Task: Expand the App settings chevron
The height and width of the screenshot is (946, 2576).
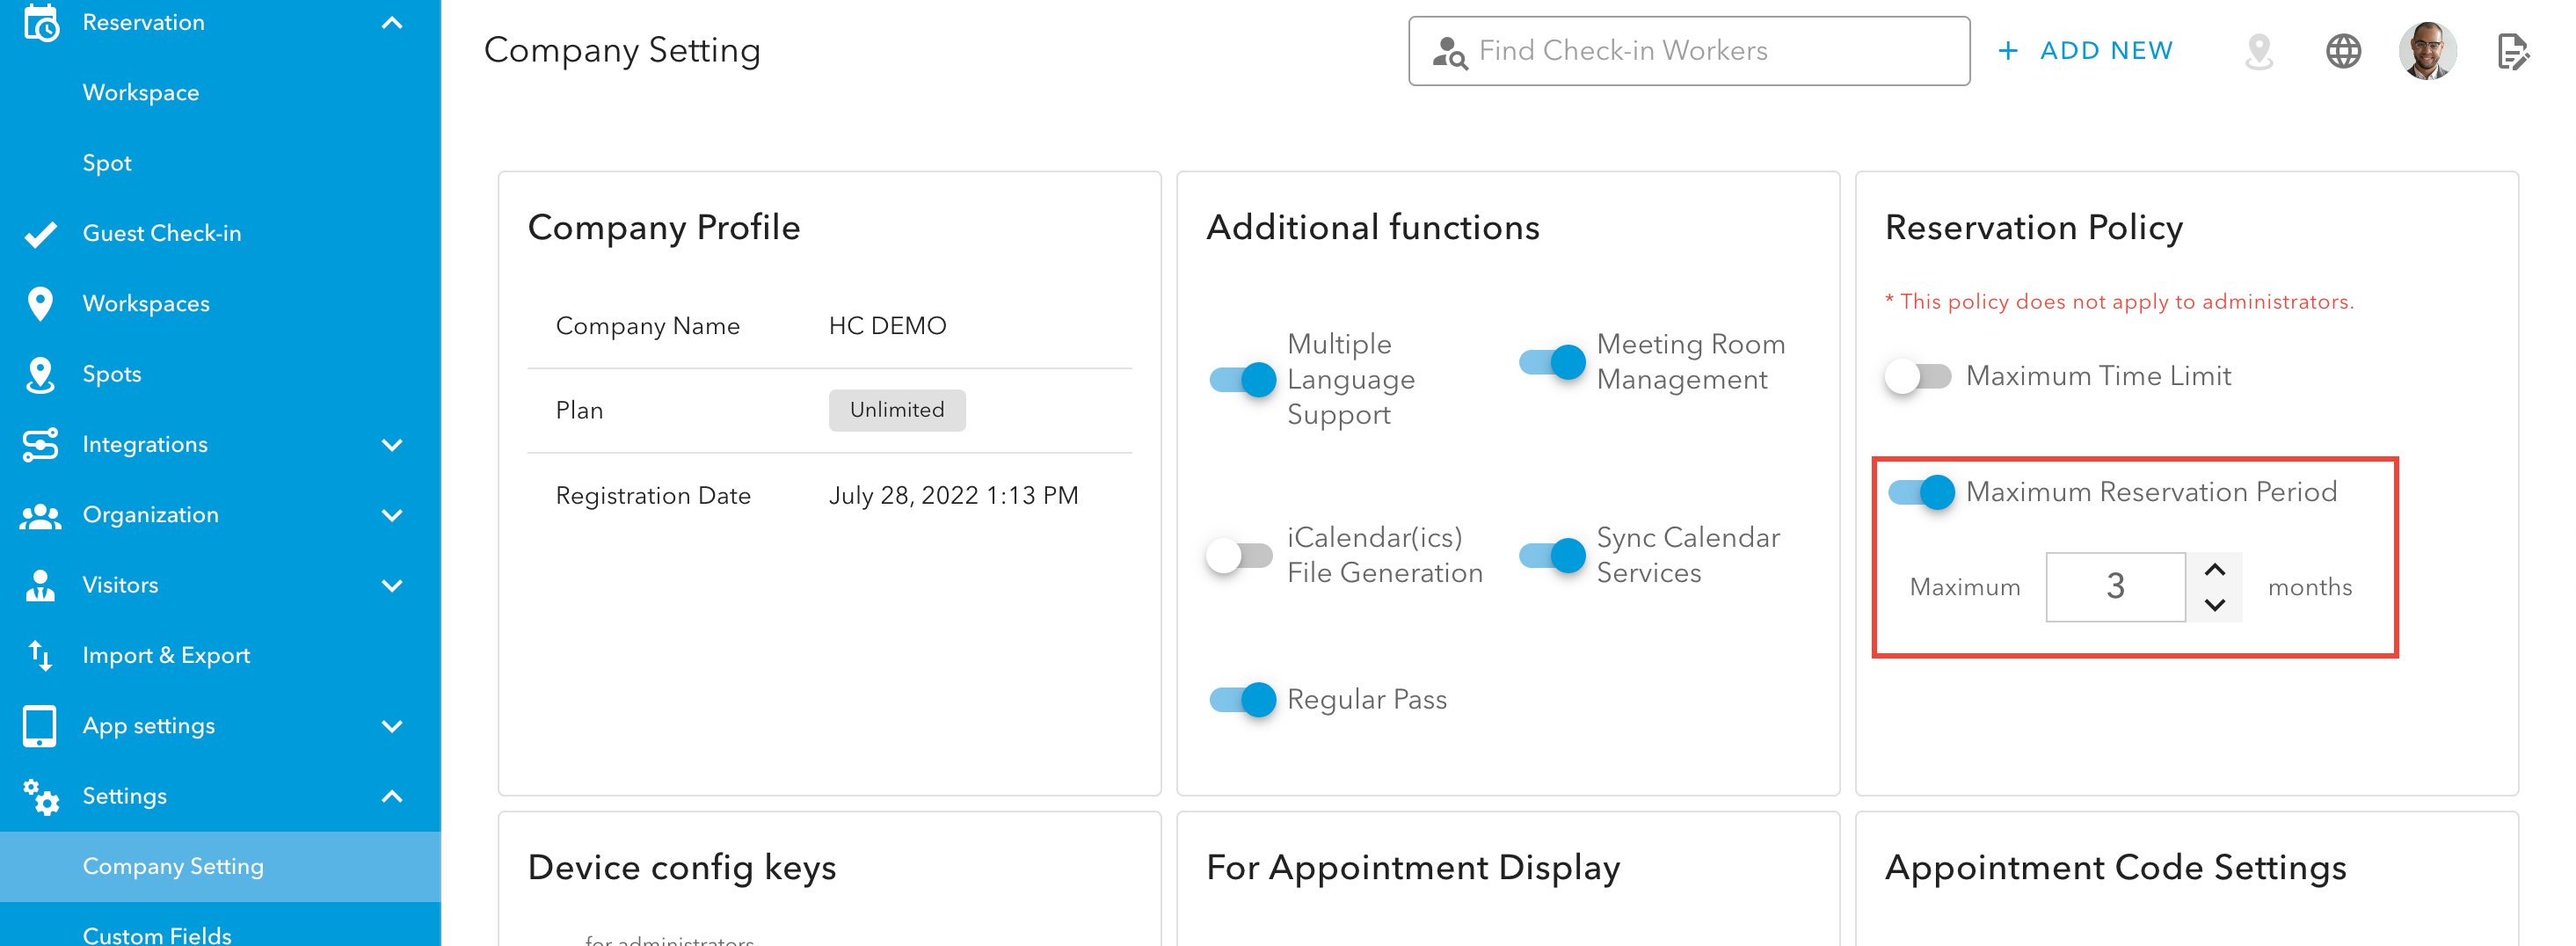Action: [392, 727]
